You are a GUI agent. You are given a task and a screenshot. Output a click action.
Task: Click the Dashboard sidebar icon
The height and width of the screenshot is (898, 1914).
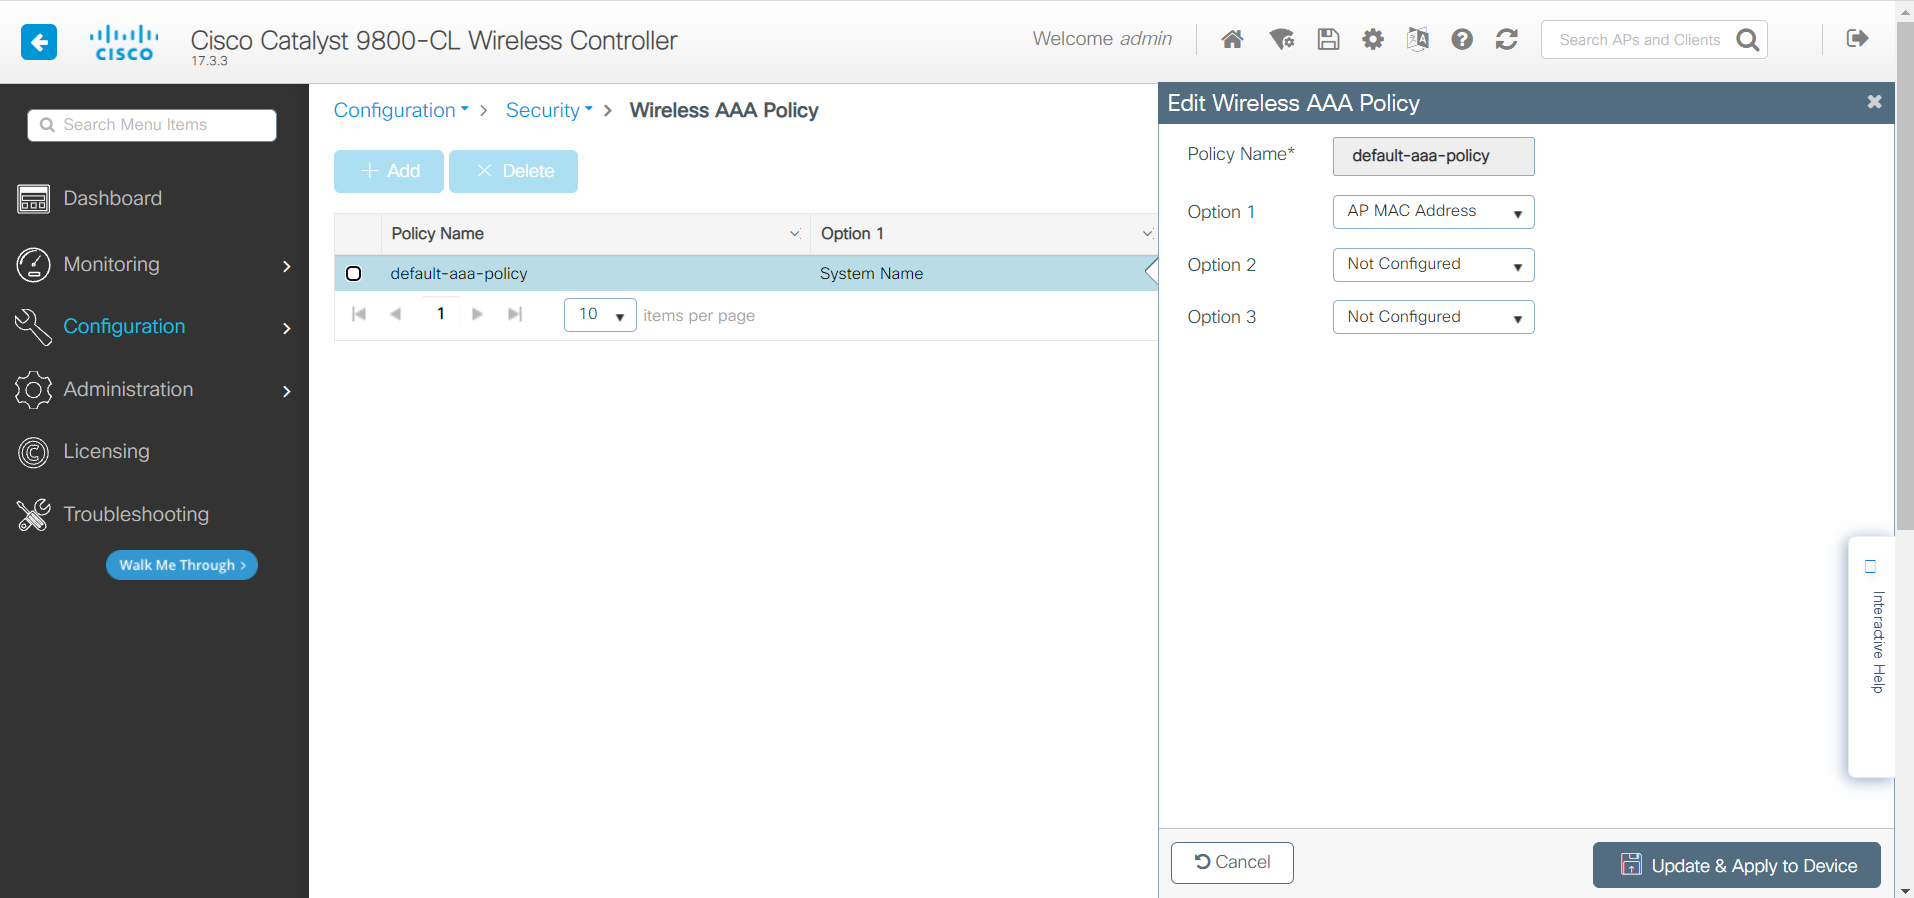(x=33, y=199)
